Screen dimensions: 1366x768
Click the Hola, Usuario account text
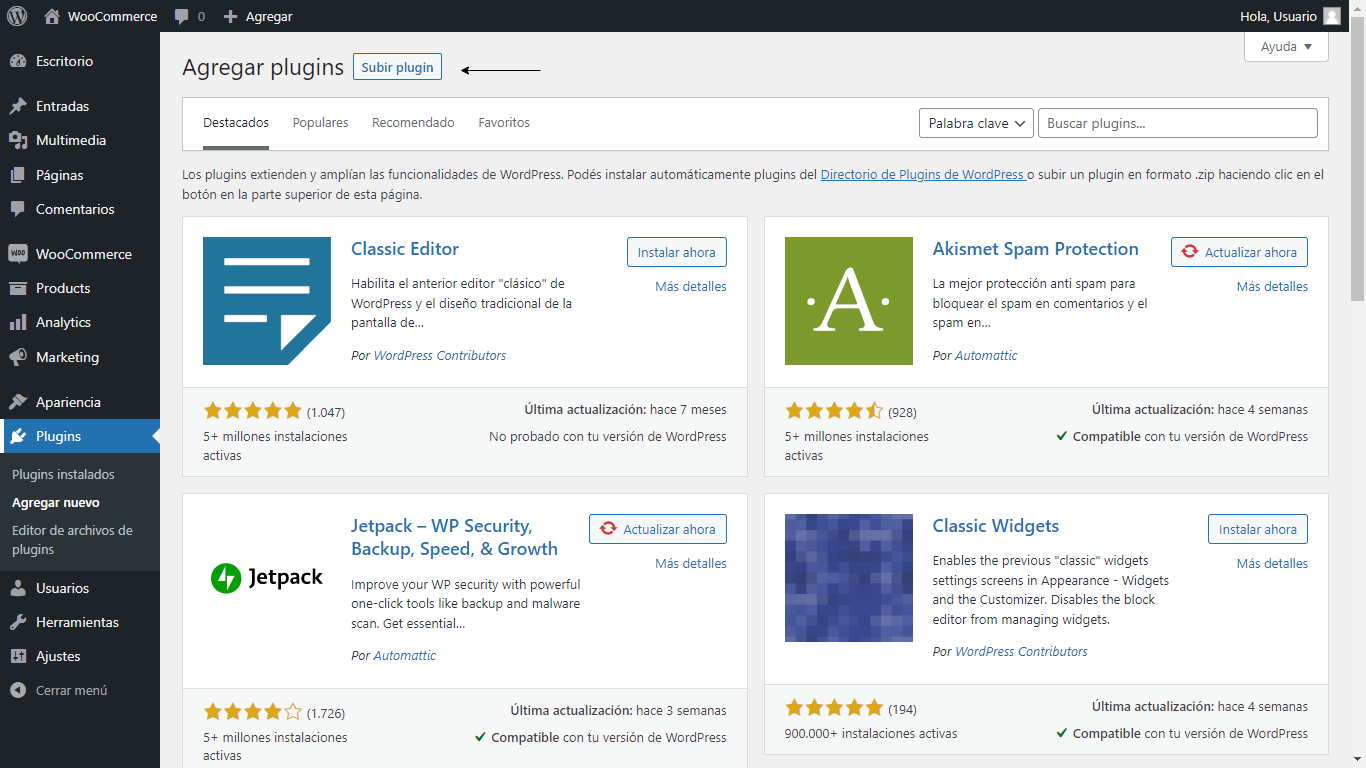[x=1278, y=16]
